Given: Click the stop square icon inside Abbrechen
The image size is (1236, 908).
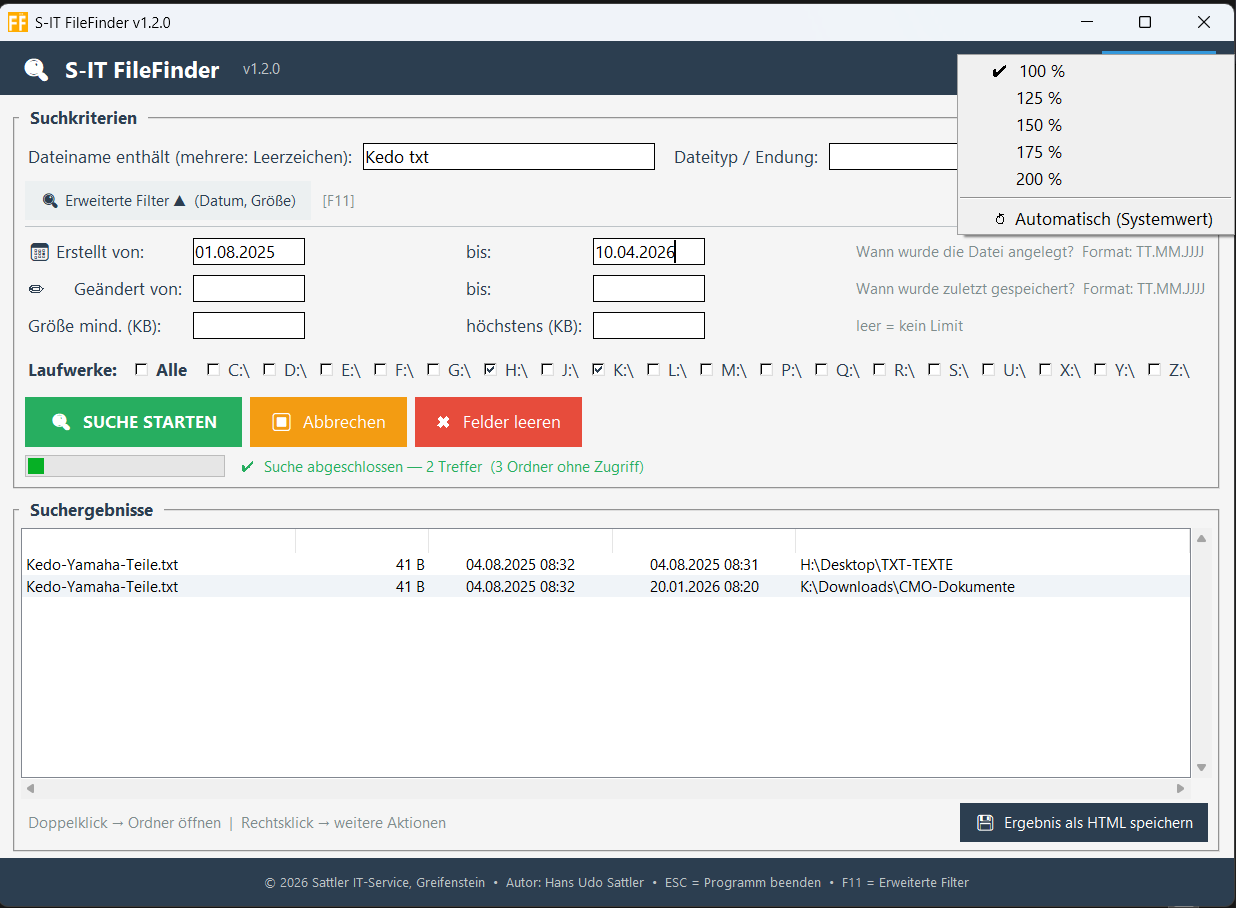Looking at the screenshot, I should [283, 422].
